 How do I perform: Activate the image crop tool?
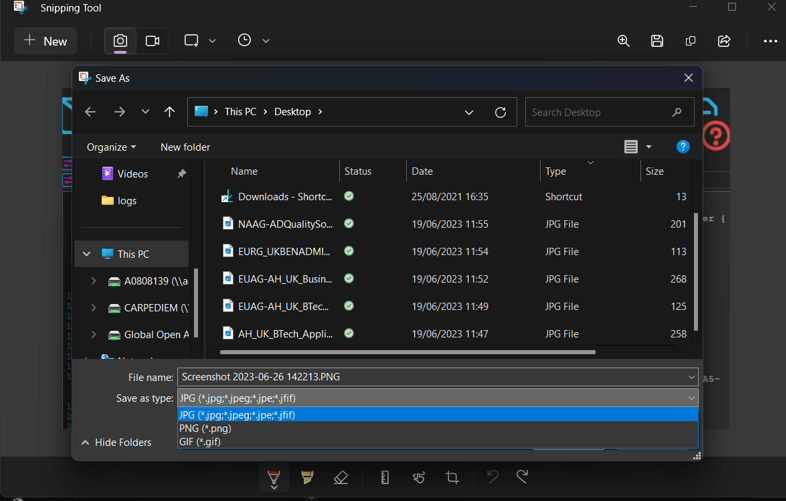pyautogui.click(x=452, y=478)
